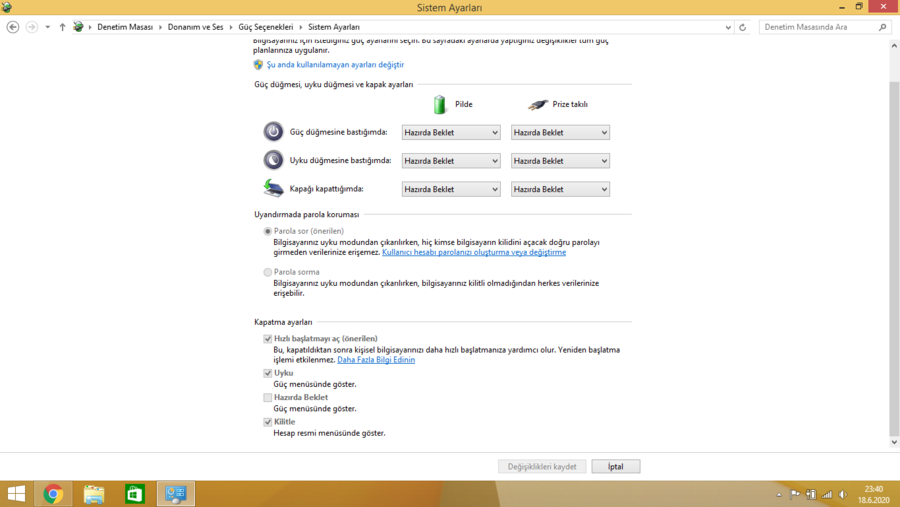
Task: Go to Güç Seçenekleri breadcrumb
Action: tap(266, 27)
